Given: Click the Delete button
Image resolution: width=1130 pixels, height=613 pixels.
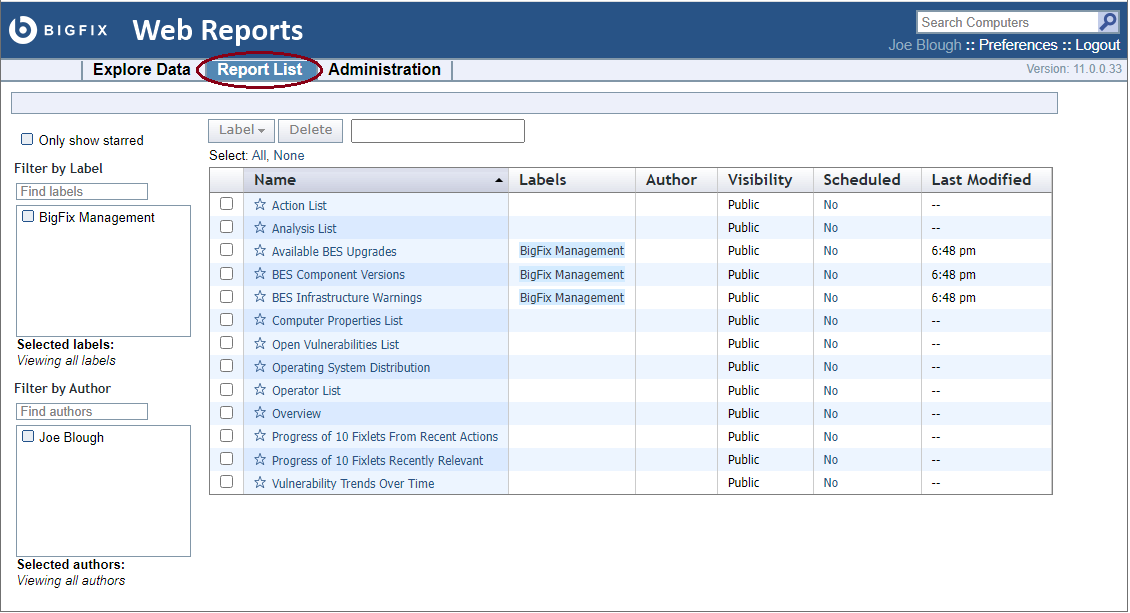Looking at the screenshot, I should click(x=311, y=130).
